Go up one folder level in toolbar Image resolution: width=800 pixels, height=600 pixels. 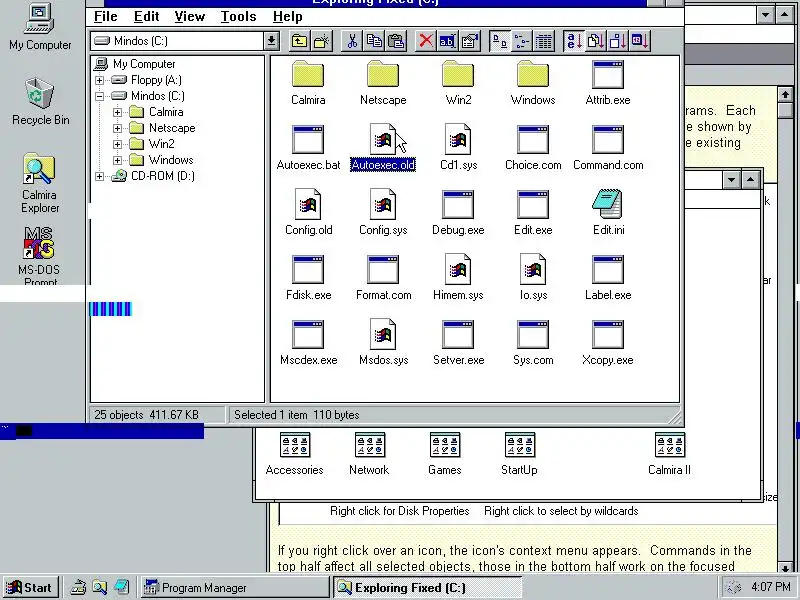point(299,41)
